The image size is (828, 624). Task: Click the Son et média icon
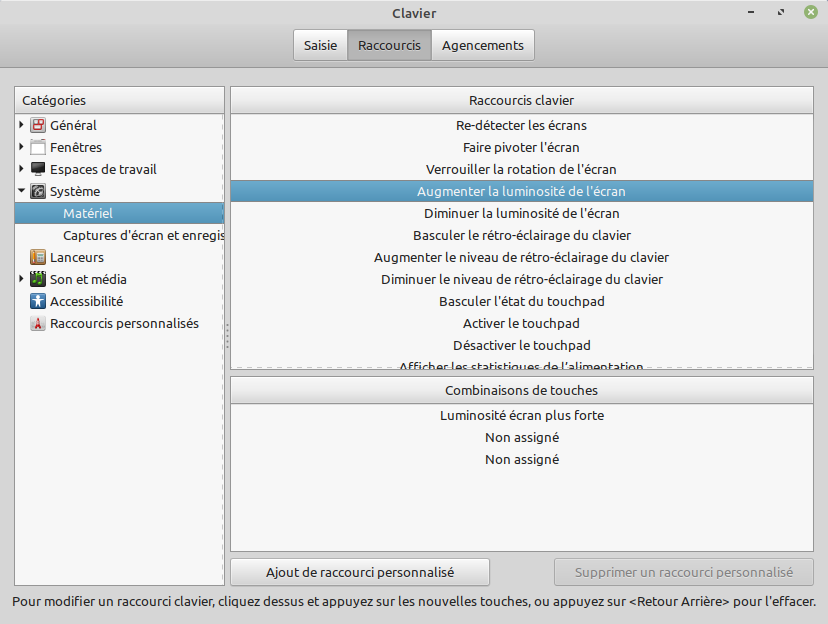tap(38, 280)
